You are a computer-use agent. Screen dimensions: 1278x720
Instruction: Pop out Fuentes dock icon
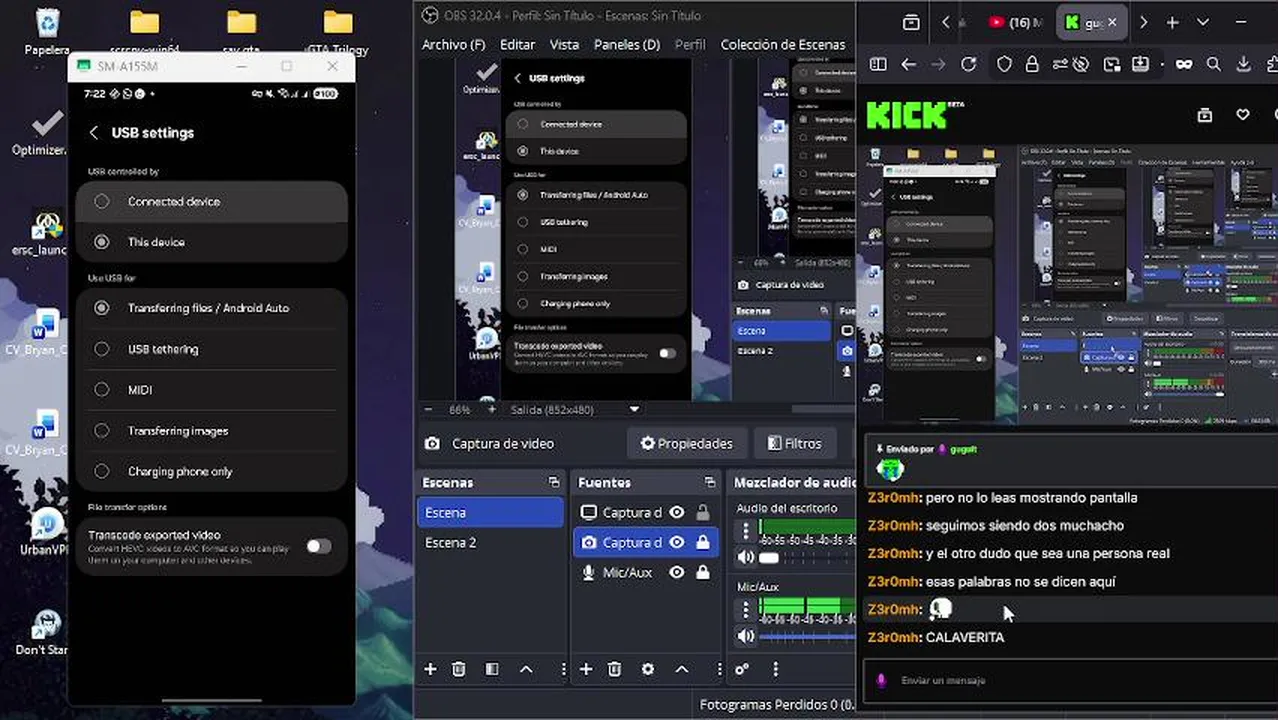[x=710, y=482]
